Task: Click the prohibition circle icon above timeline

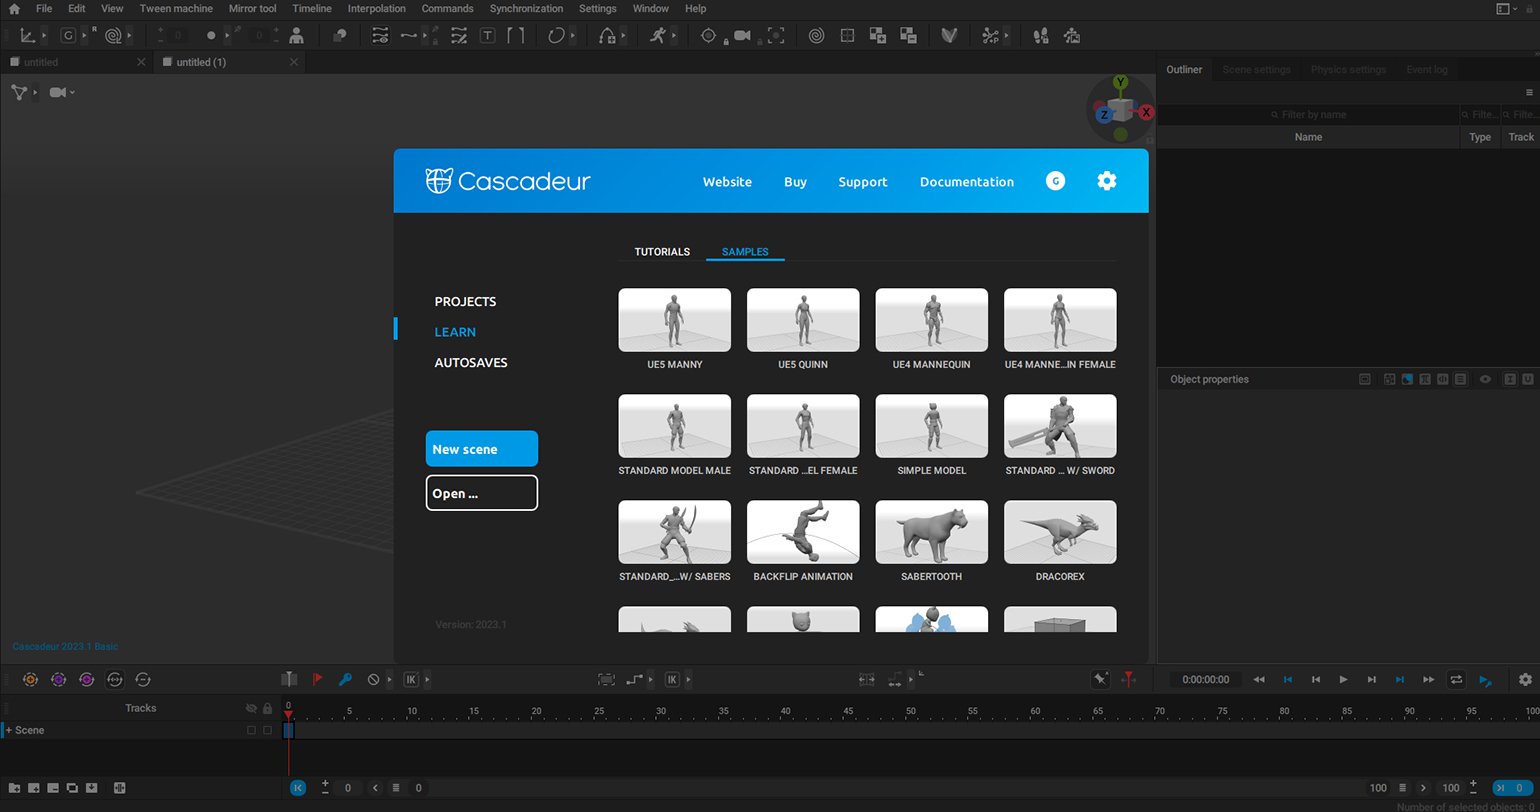Action: click(x=373, y=679)
